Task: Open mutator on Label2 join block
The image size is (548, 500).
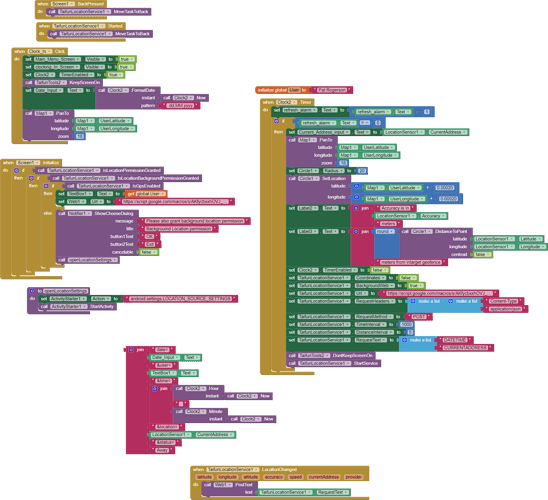Action: (356, 208)
